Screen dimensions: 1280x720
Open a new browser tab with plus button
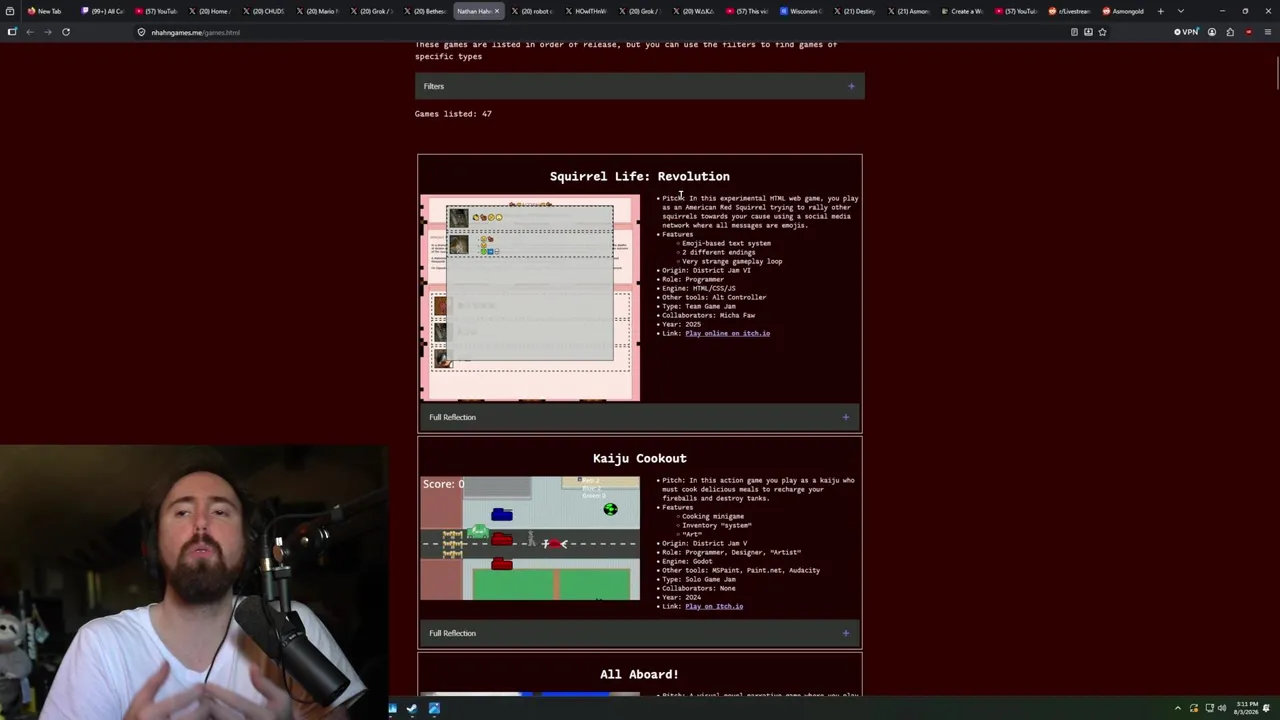1160,11
